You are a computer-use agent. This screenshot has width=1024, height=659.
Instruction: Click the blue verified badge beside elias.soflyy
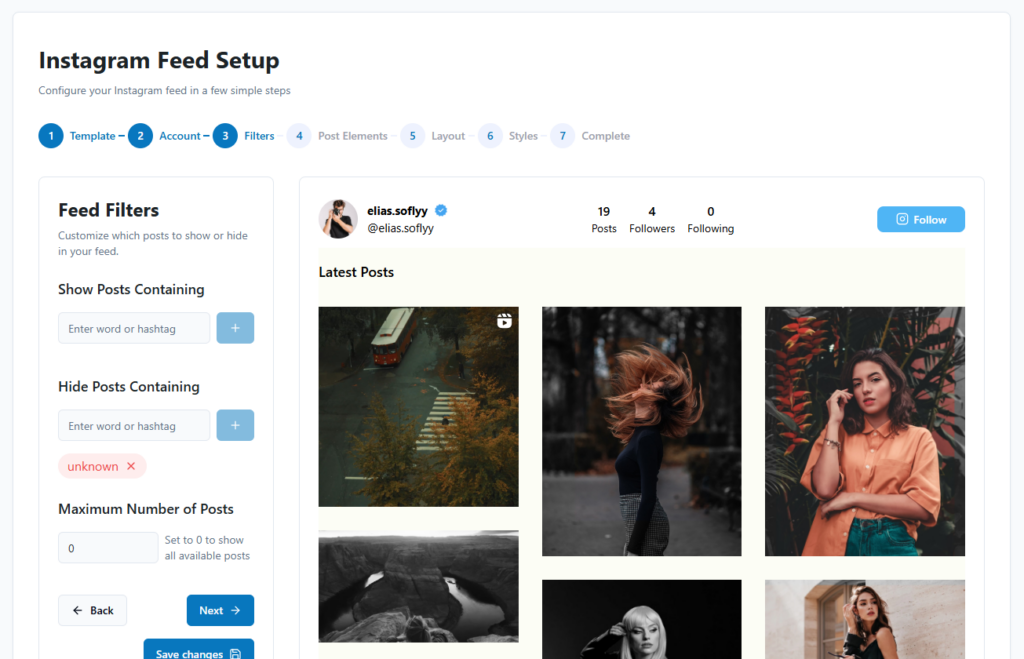[441, 210]
